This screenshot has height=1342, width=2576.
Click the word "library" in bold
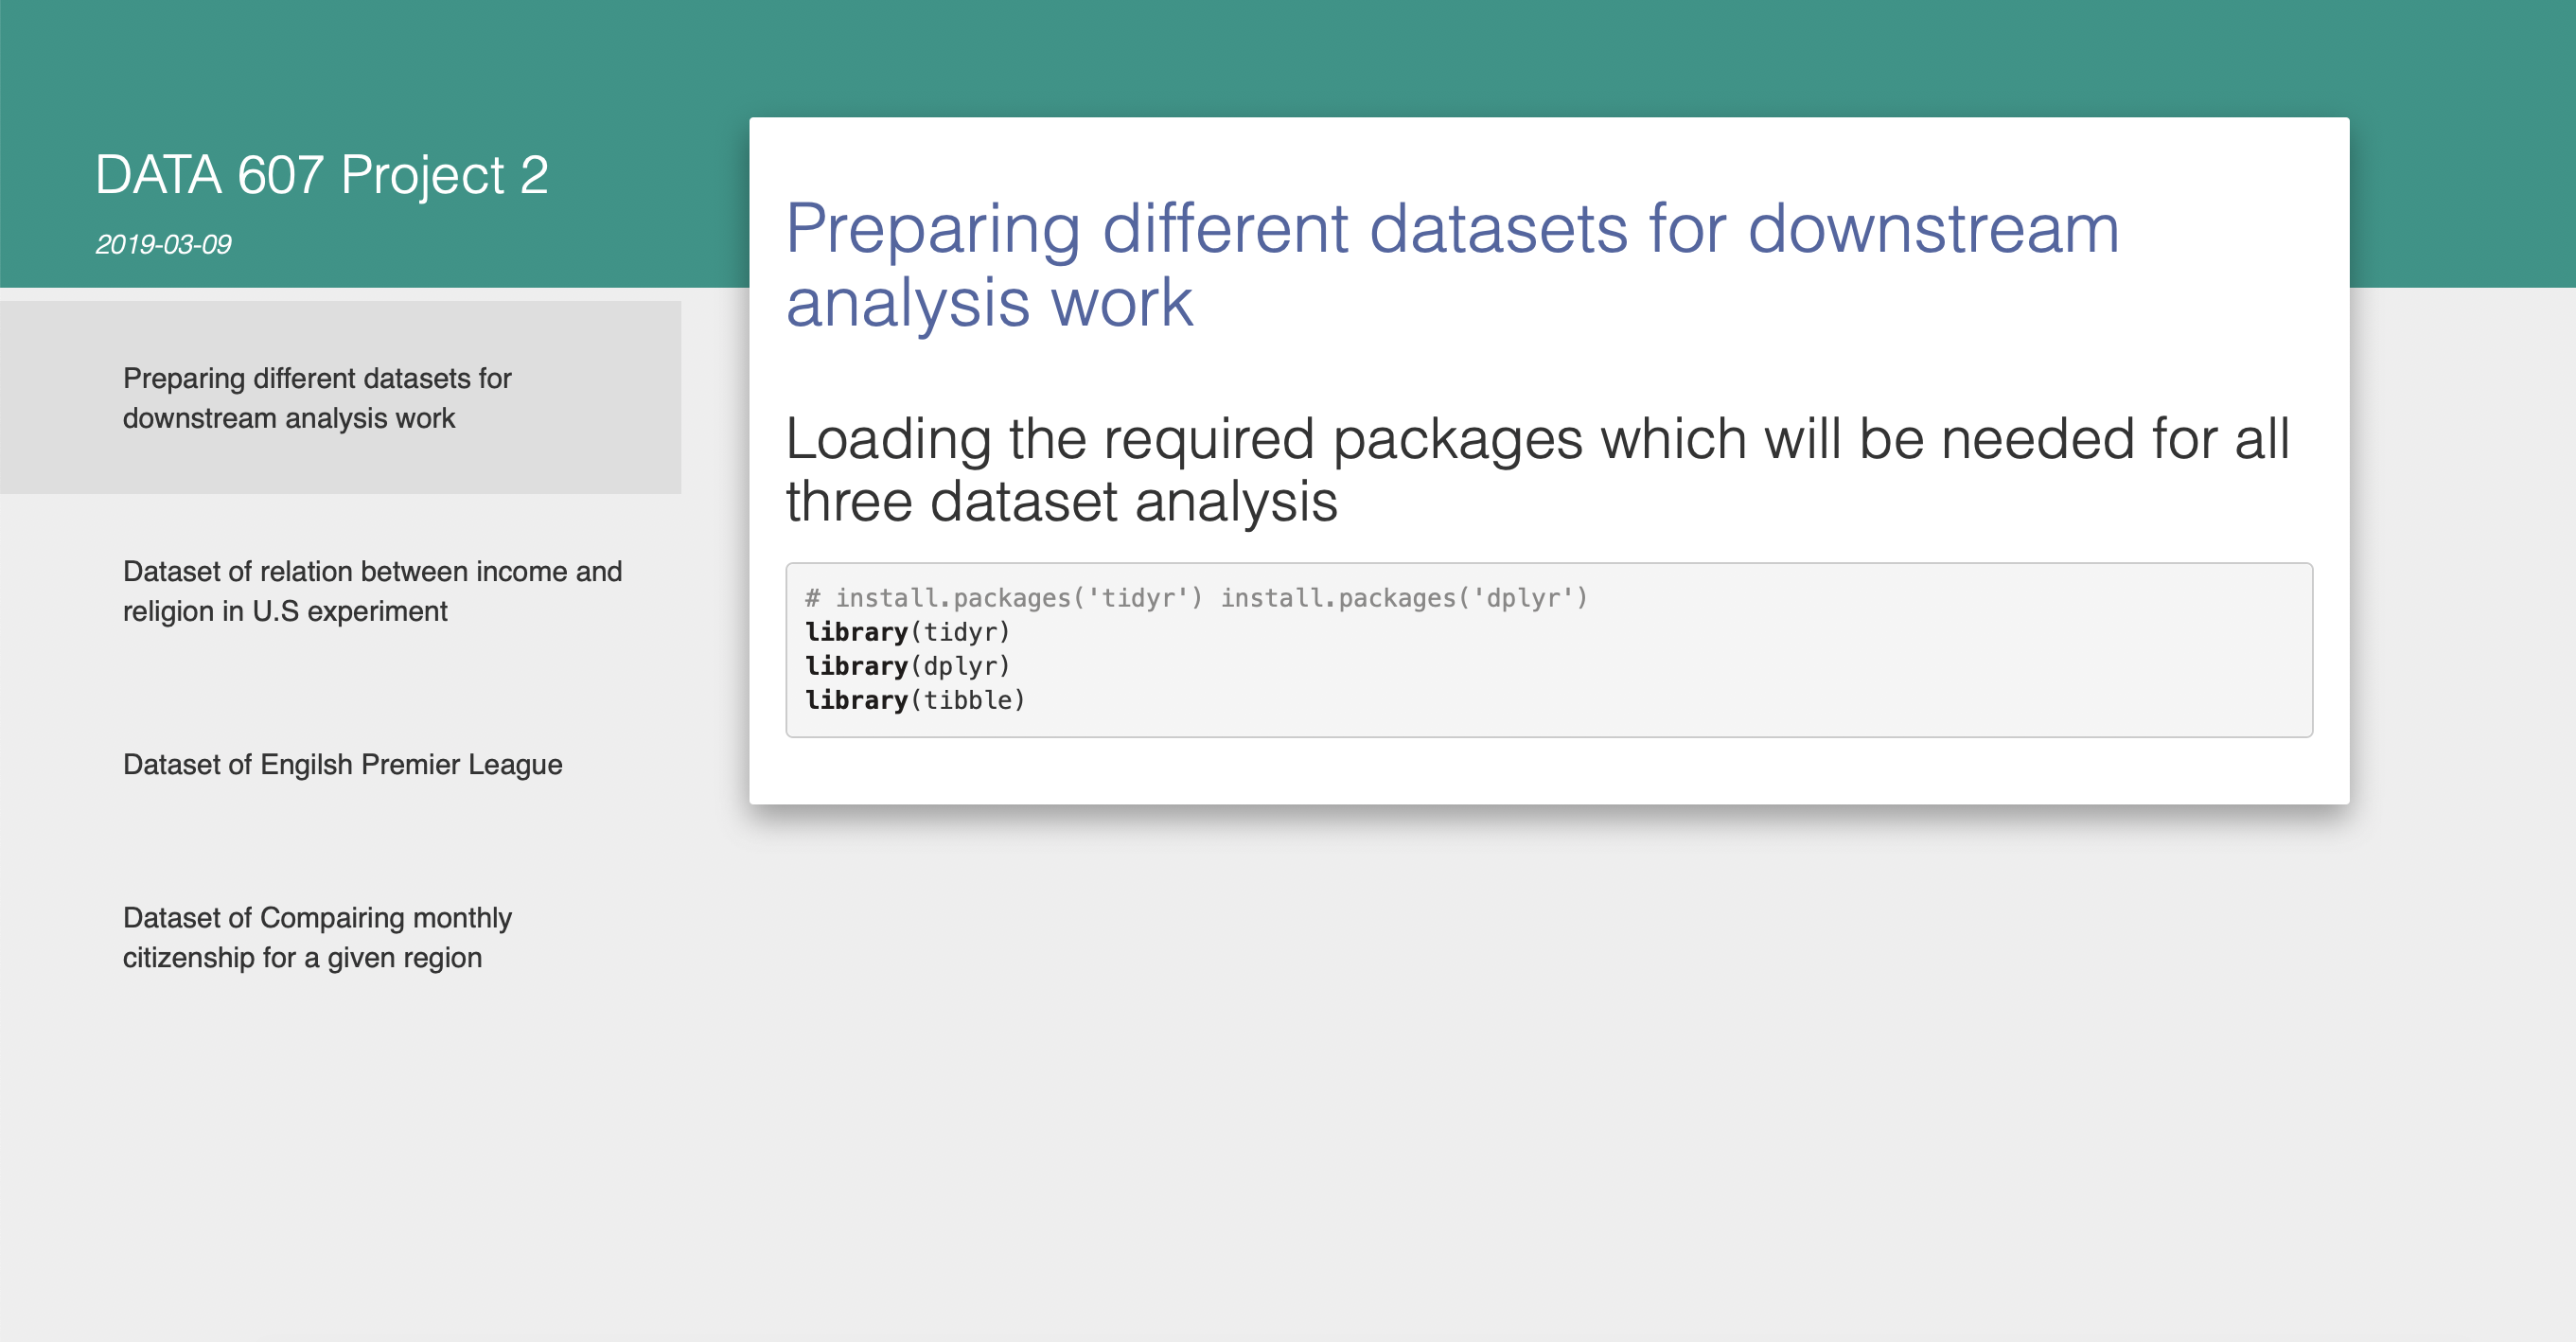pyautogui.click(x=856, y=631)
